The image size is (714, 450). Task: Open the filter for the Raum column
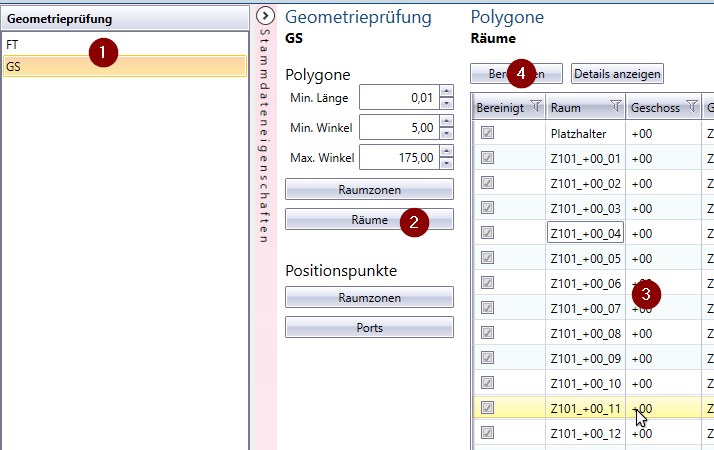pyautogui.click(x=616, y=106)
